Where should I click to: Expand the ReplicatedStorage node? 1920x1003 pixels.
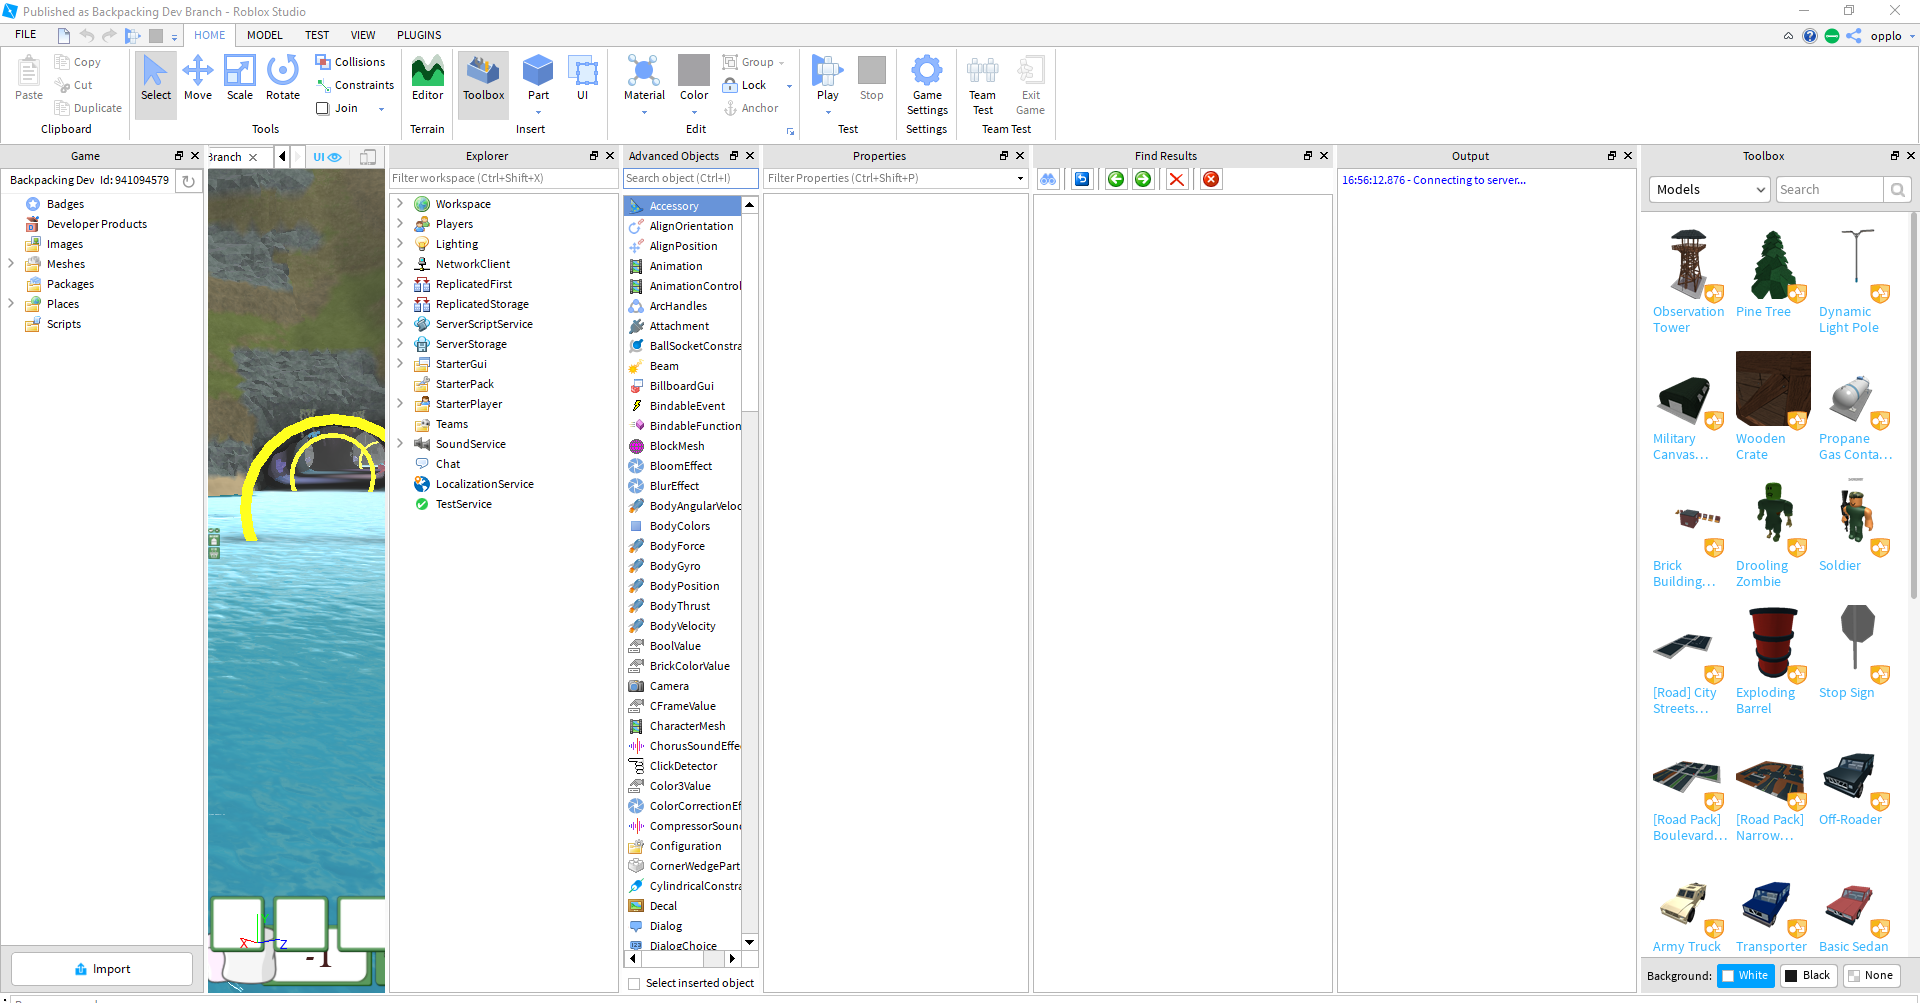click(400, 304)
